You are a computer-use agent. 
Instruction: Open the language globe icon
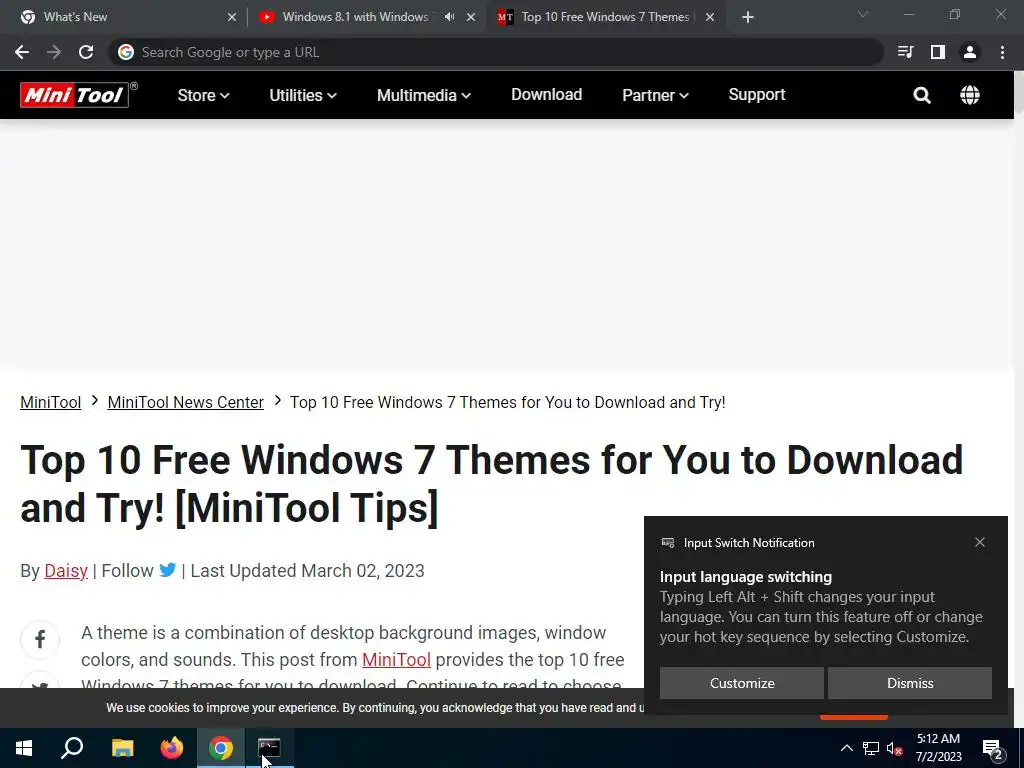[x=970, y=95]
